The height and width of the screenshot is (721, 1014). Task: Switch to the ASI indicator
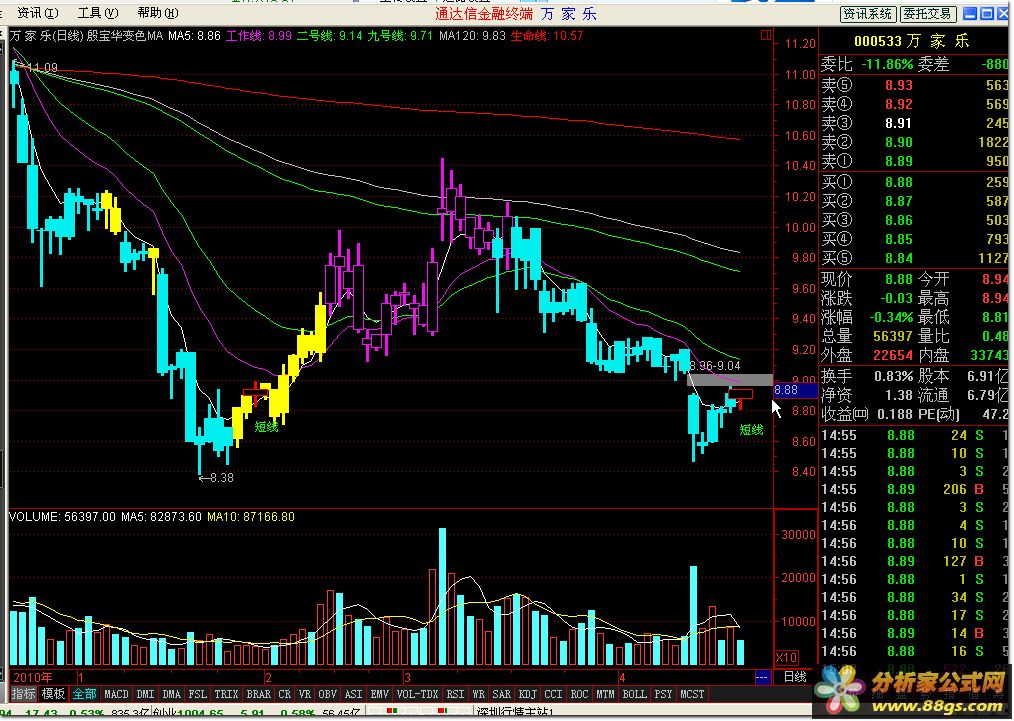[x=354, y=694]
